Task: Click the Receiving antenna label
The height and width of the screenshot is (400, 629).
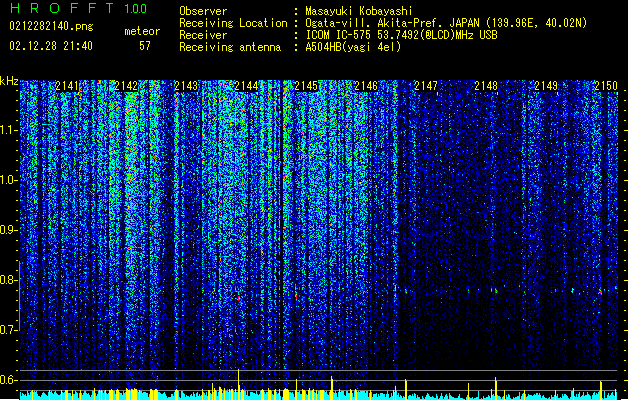Action: (x=230, y=47)
